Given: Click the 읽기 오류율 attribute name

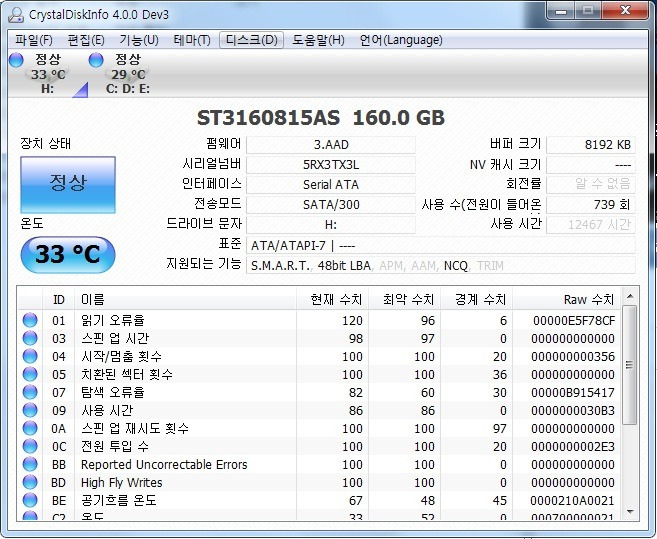Looking at the screenshot, I should [113, 320].
